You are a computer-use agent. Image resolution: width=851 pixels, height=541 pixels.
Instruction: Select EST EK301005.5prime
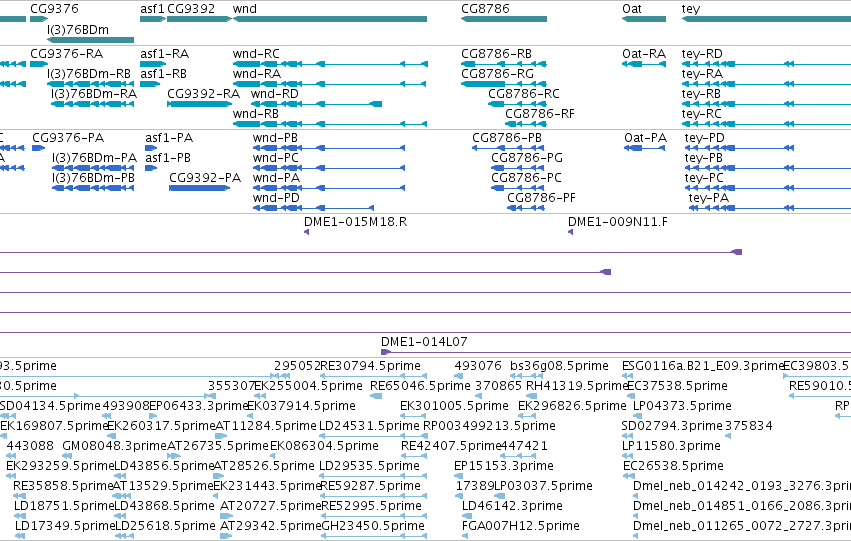click(454, 406)
